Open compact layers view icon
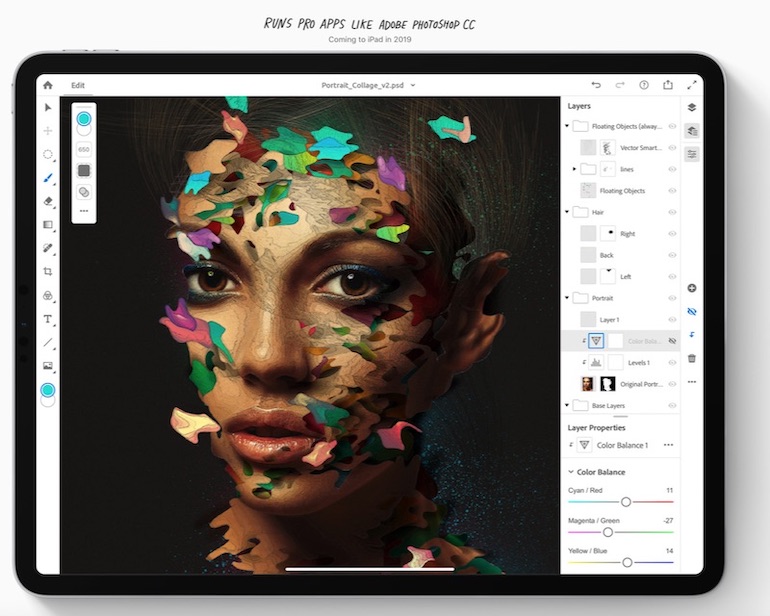770x616 pixels. [692, 108]
